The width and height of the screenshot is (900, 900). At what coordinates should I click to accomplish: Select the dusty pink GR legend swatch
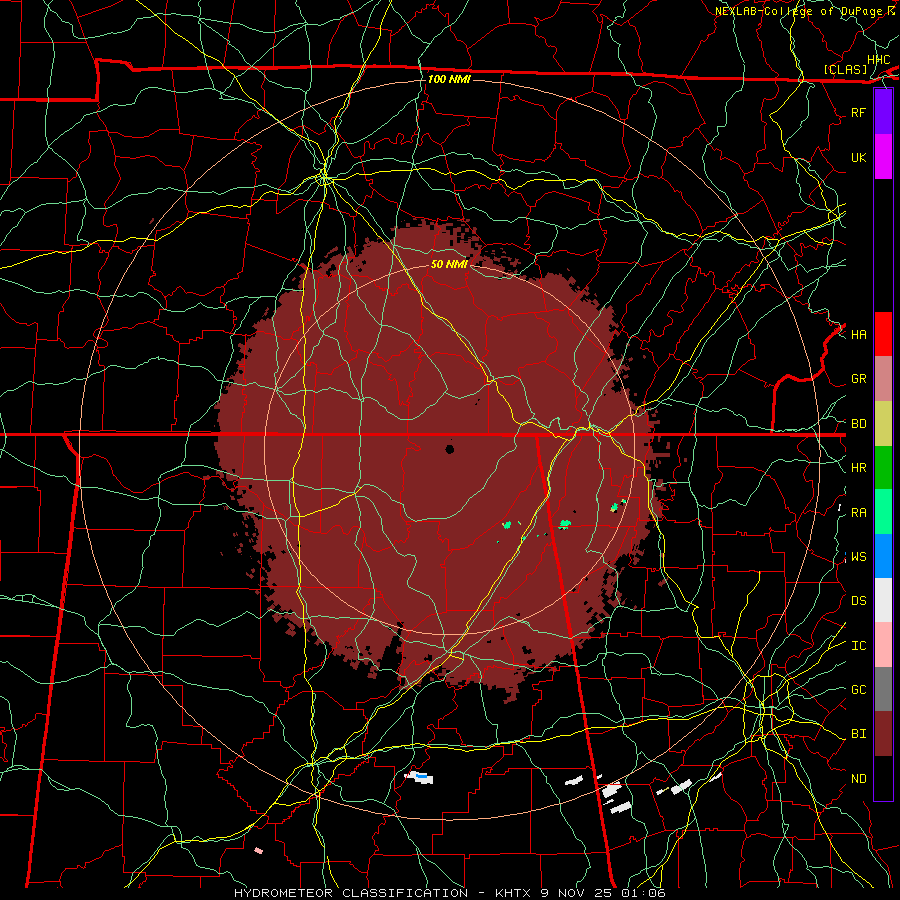883,379
